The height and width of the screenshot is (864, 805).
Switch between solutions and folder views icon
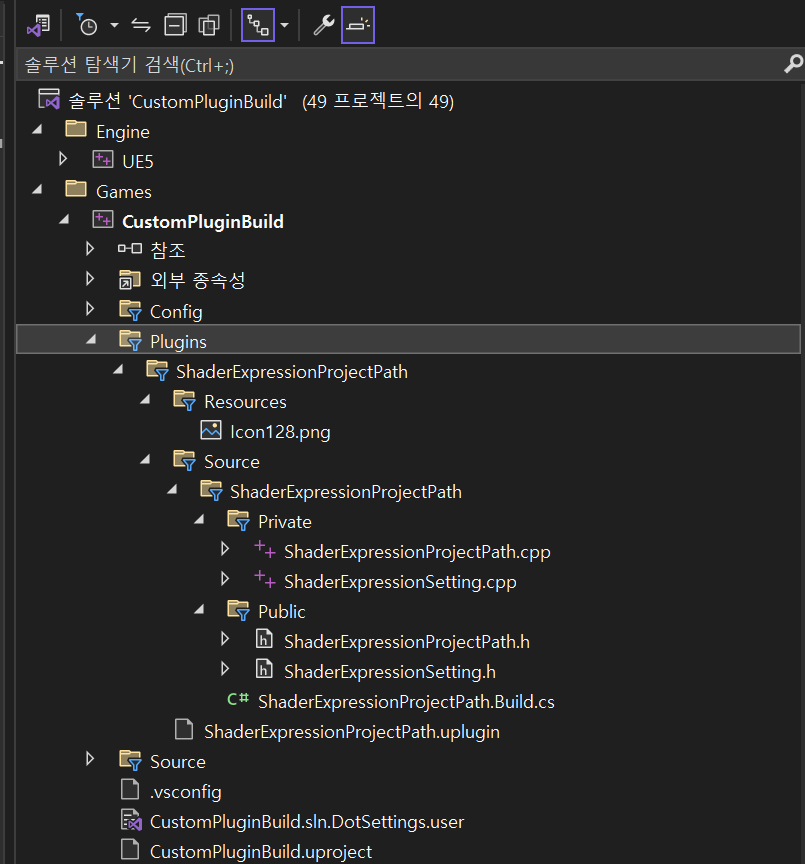point(39,25)
